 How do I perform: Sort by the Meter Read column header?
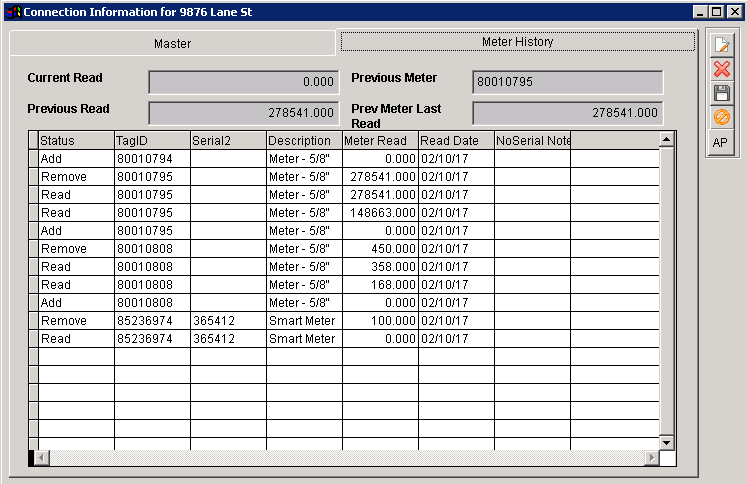[x=380, y=141]
